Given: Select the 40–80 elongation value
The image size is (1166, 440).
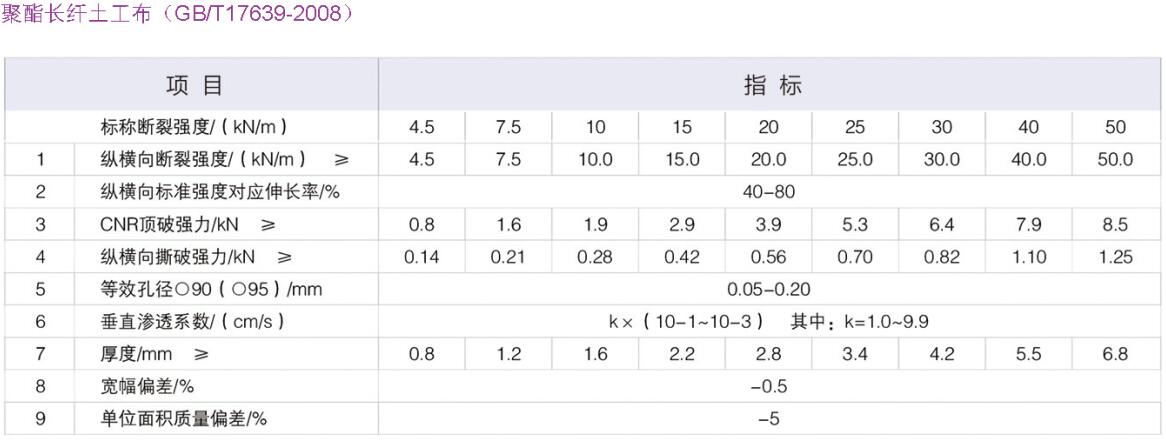Looking at the screenshot, I should (x=769, y=192).
